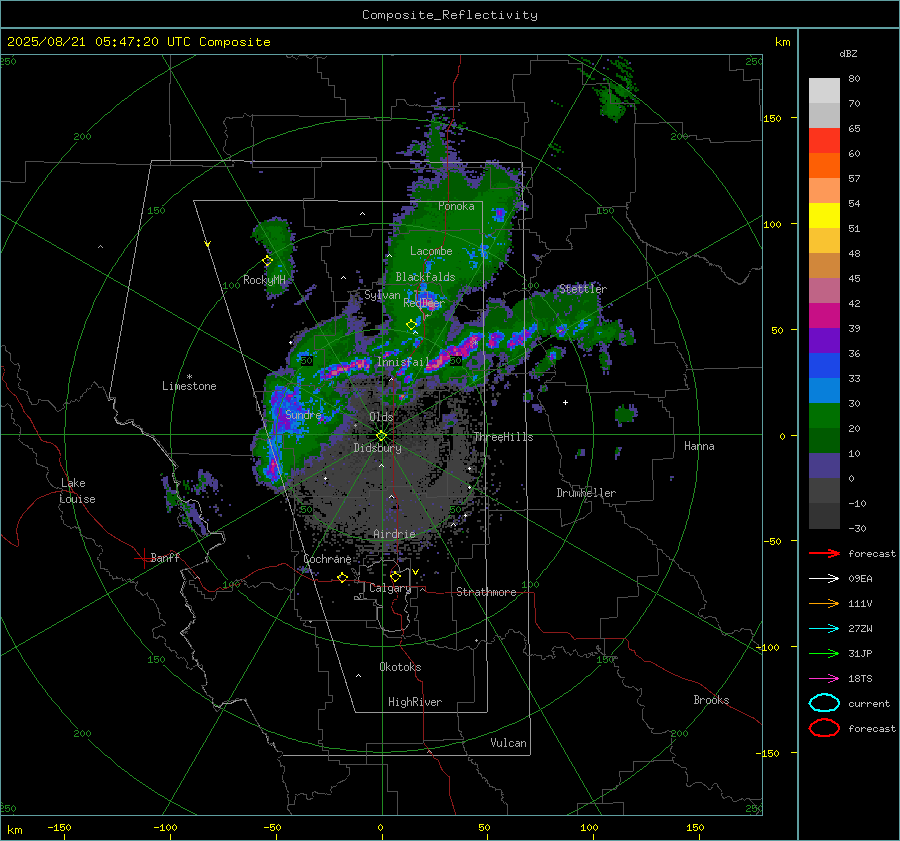Select the 09EA legend label
This screenshot has width=900, height=841.
pyautogui.click(x=860, y=579)
